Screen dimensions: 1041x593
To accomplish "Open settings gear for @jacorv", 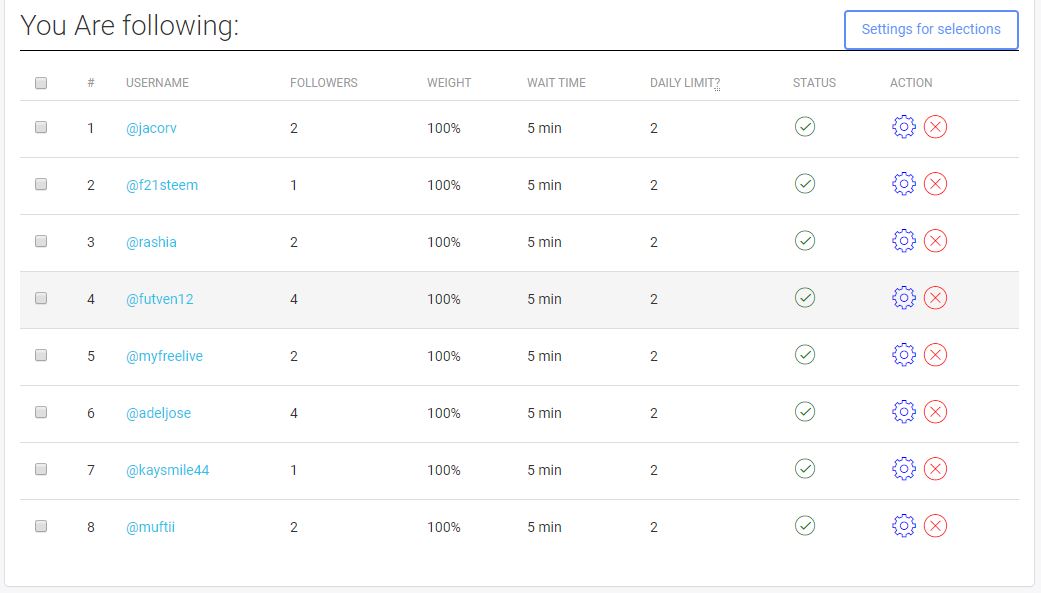I will coord(903,127).
